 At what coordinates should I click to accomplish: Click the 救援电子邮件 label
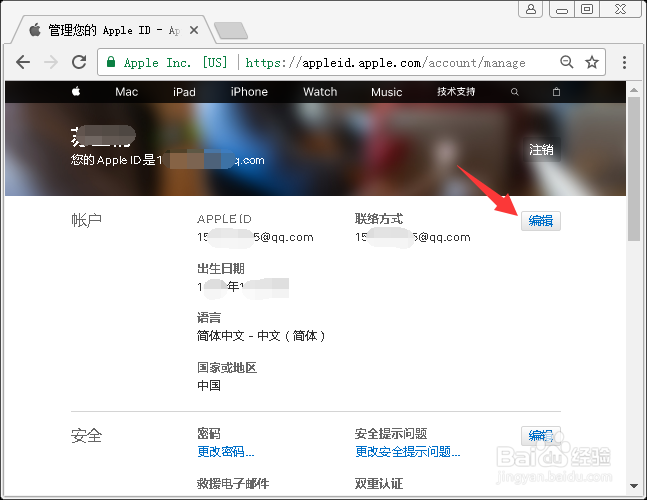click(x=233, y=483)
